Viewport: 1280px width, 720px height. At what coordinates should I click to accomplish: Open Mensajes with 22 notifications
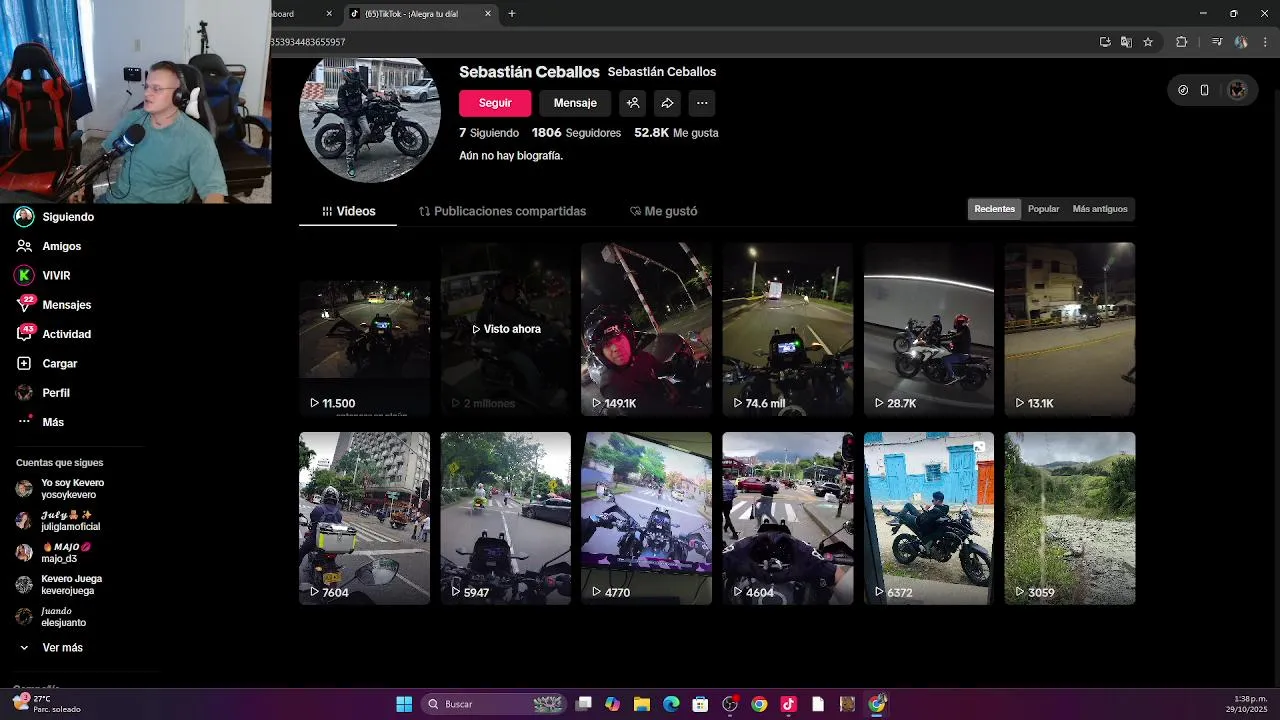(x=53, y=305)
